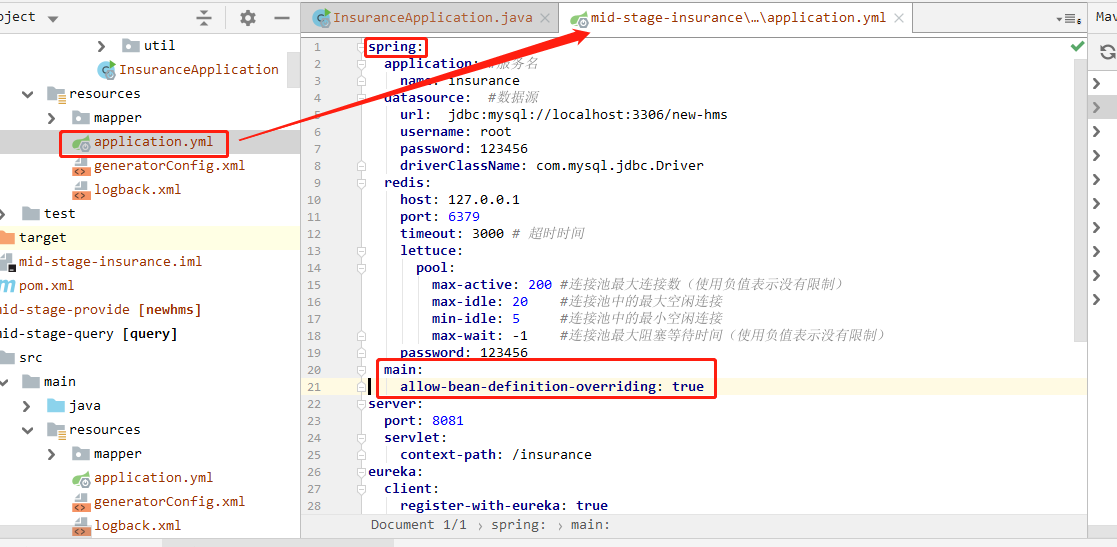The width and height of the screenshot is (1117, 547).
Task: Expand the first Maven project node
Action: (x=1097, y=84)
